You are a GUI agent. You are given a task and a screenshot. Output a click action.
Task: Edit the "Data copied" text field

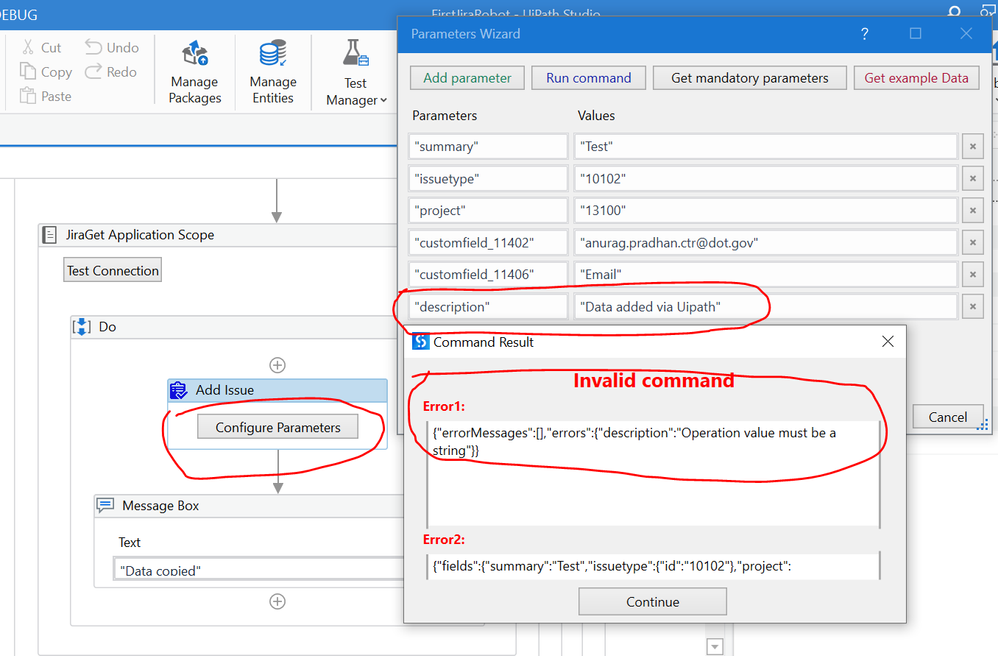[x=258, y=569]
